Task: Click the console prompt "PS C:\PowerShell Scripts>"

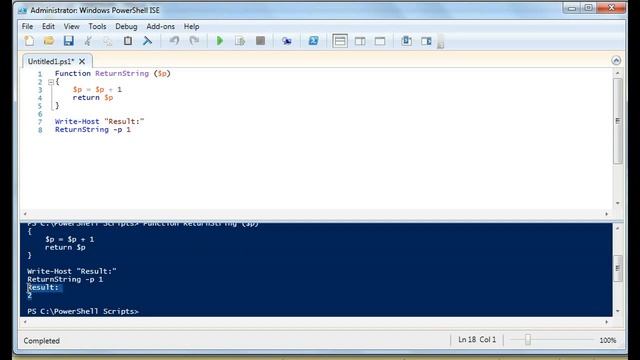Action: [83, 311]
